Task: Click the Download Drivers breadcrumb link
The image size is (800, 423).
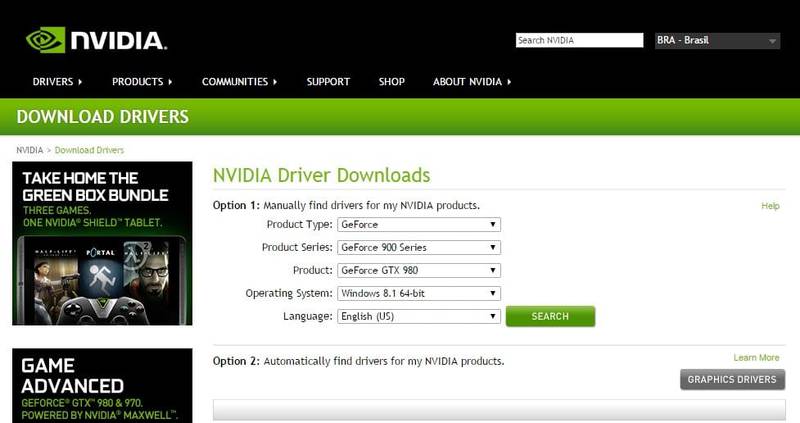Action: [x=89, y=150]
